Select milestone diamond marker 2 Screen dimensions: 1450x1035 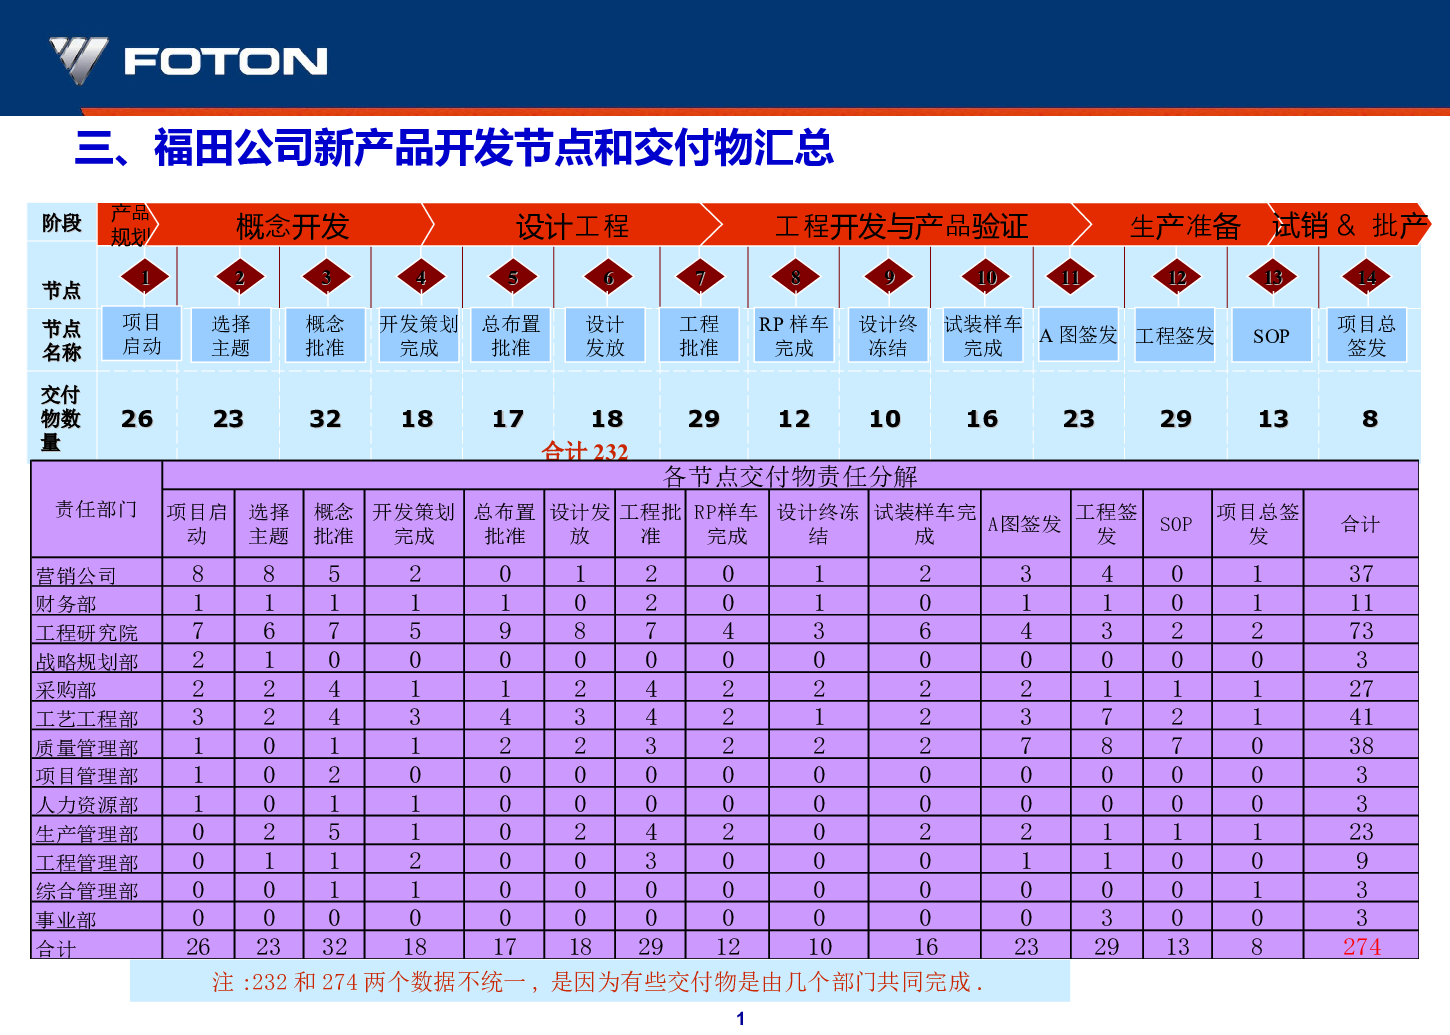click(239, 277)
